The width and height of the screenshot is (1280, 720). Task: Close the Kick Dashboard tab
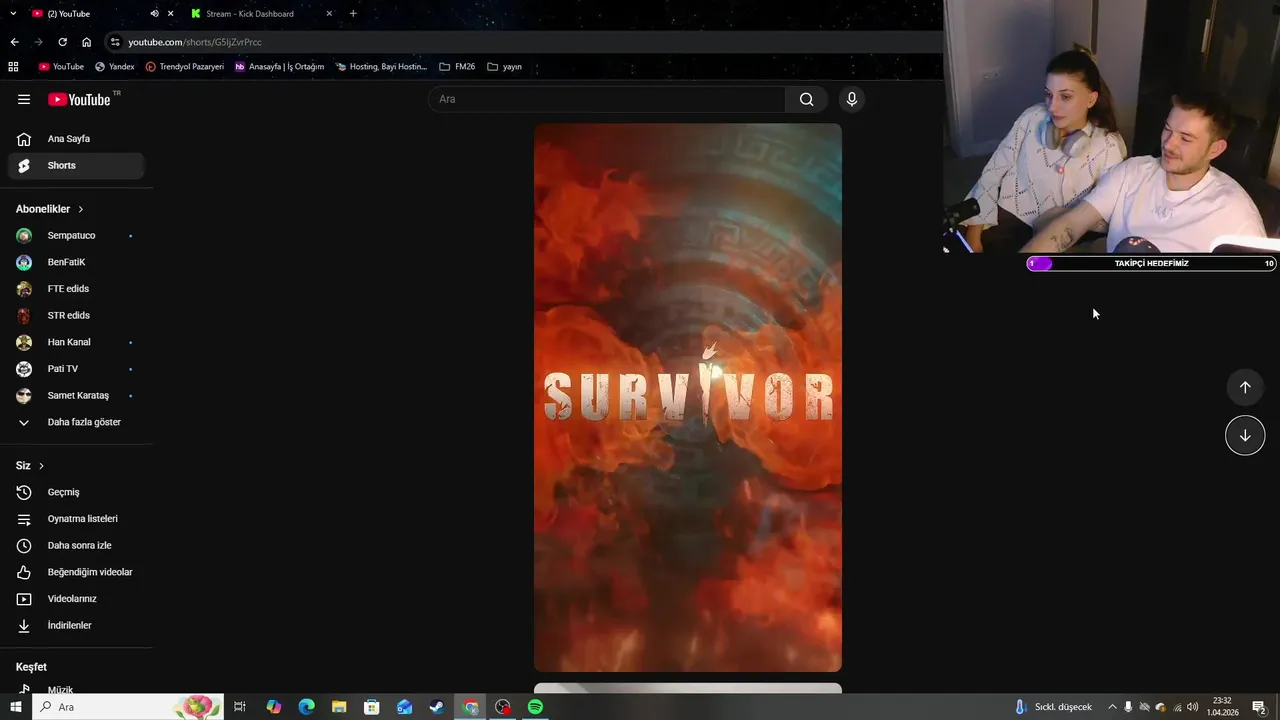pos(329,14)
